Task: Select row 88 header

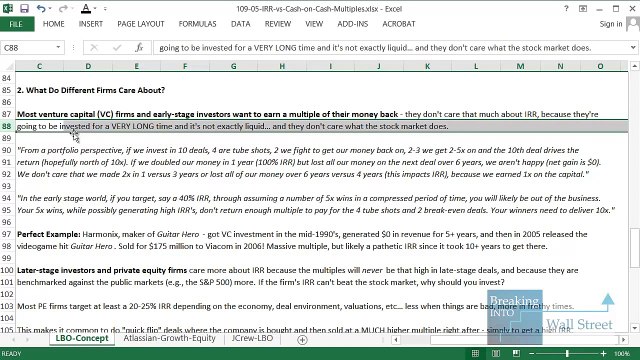Action: pos(7,126)
